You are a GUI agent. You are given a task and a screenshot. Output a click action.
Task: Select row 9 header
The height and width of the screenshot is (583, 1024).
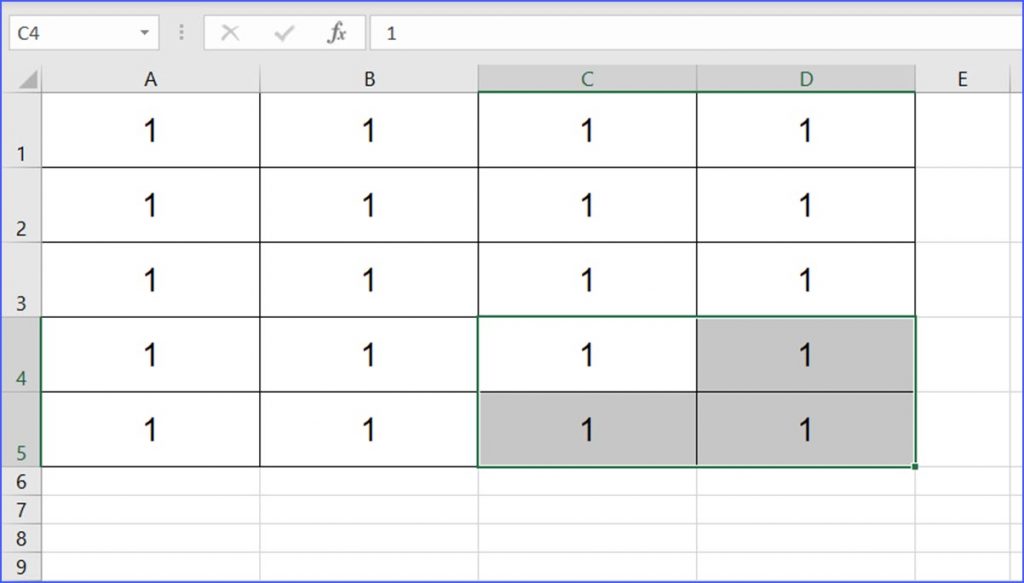21,567
